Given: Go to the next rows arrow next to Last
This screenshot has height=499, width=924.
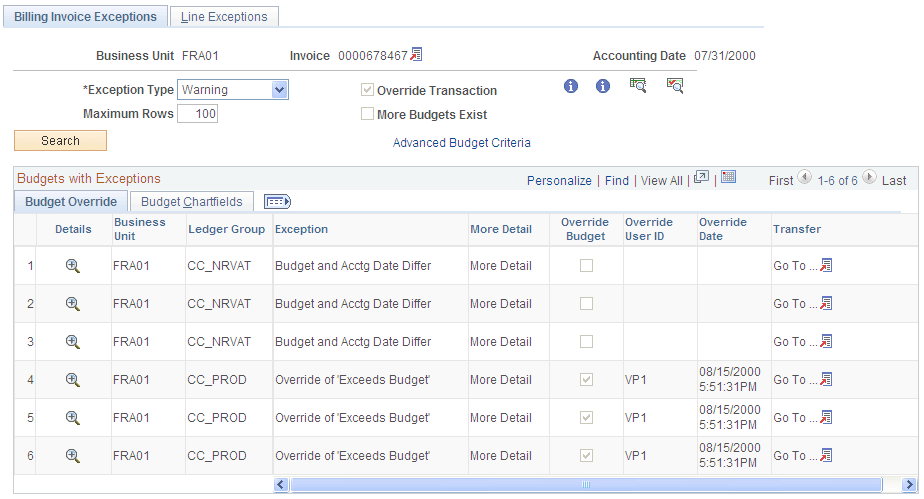Looking at the screenshot, I should click(x=869, y=177).
